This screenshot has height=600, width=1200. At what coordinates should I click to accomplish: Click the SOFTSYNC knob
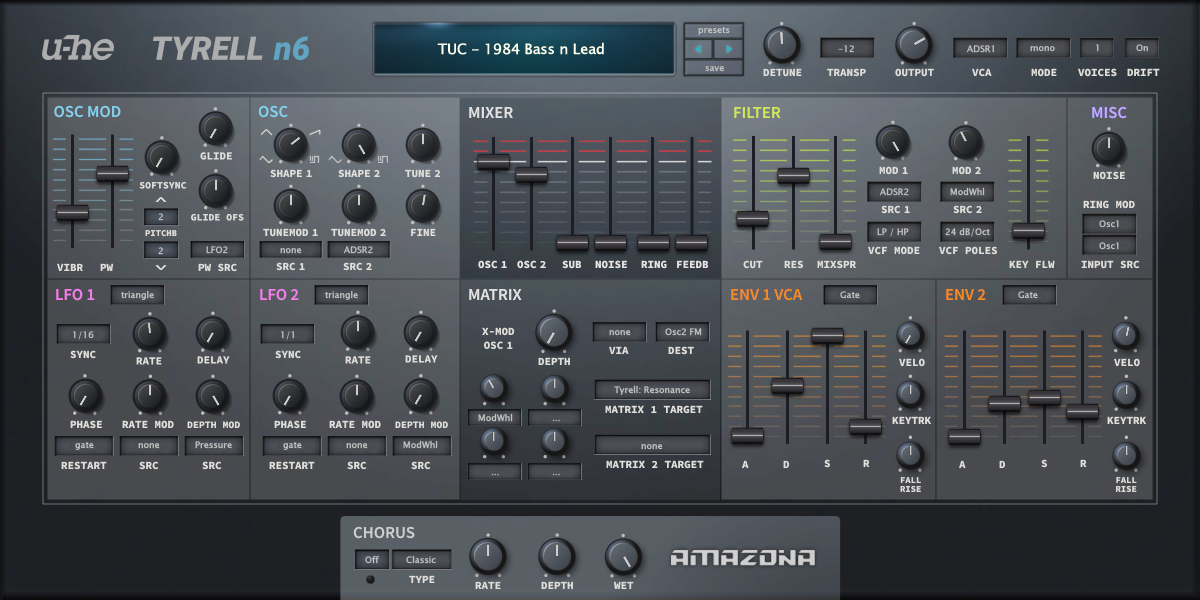161,157
